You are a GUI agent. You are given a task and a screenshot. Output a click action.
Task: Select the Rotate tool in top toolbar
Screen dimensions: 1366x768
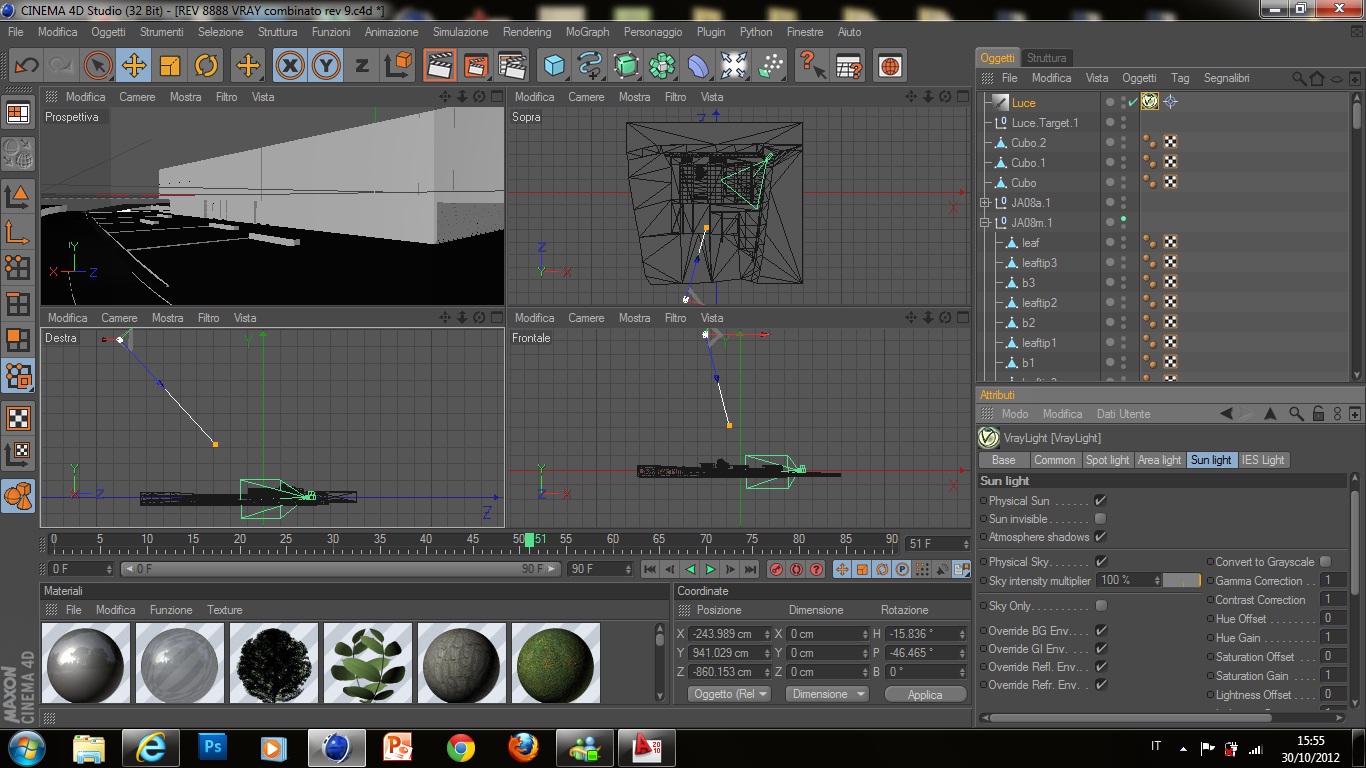[206, 66]
